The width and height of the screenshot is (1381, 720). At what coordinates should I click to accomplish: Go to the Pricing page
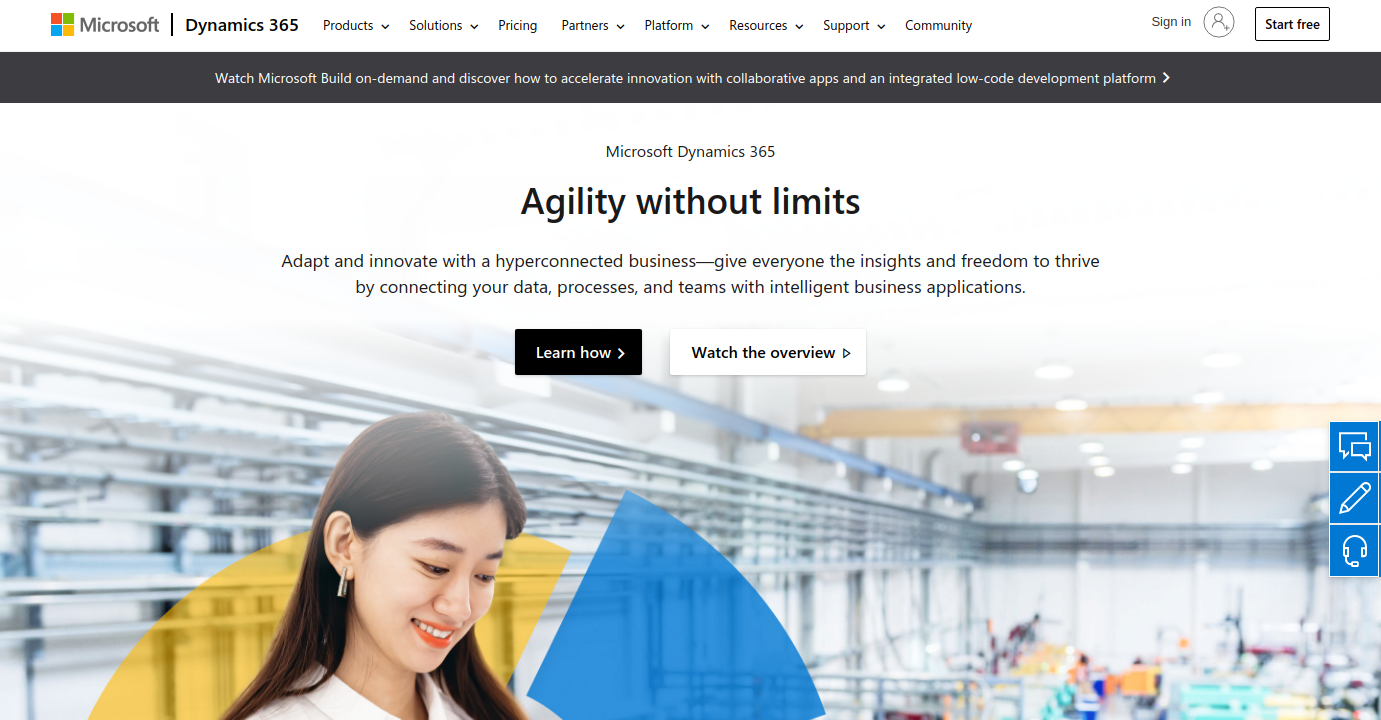[518, 26]
